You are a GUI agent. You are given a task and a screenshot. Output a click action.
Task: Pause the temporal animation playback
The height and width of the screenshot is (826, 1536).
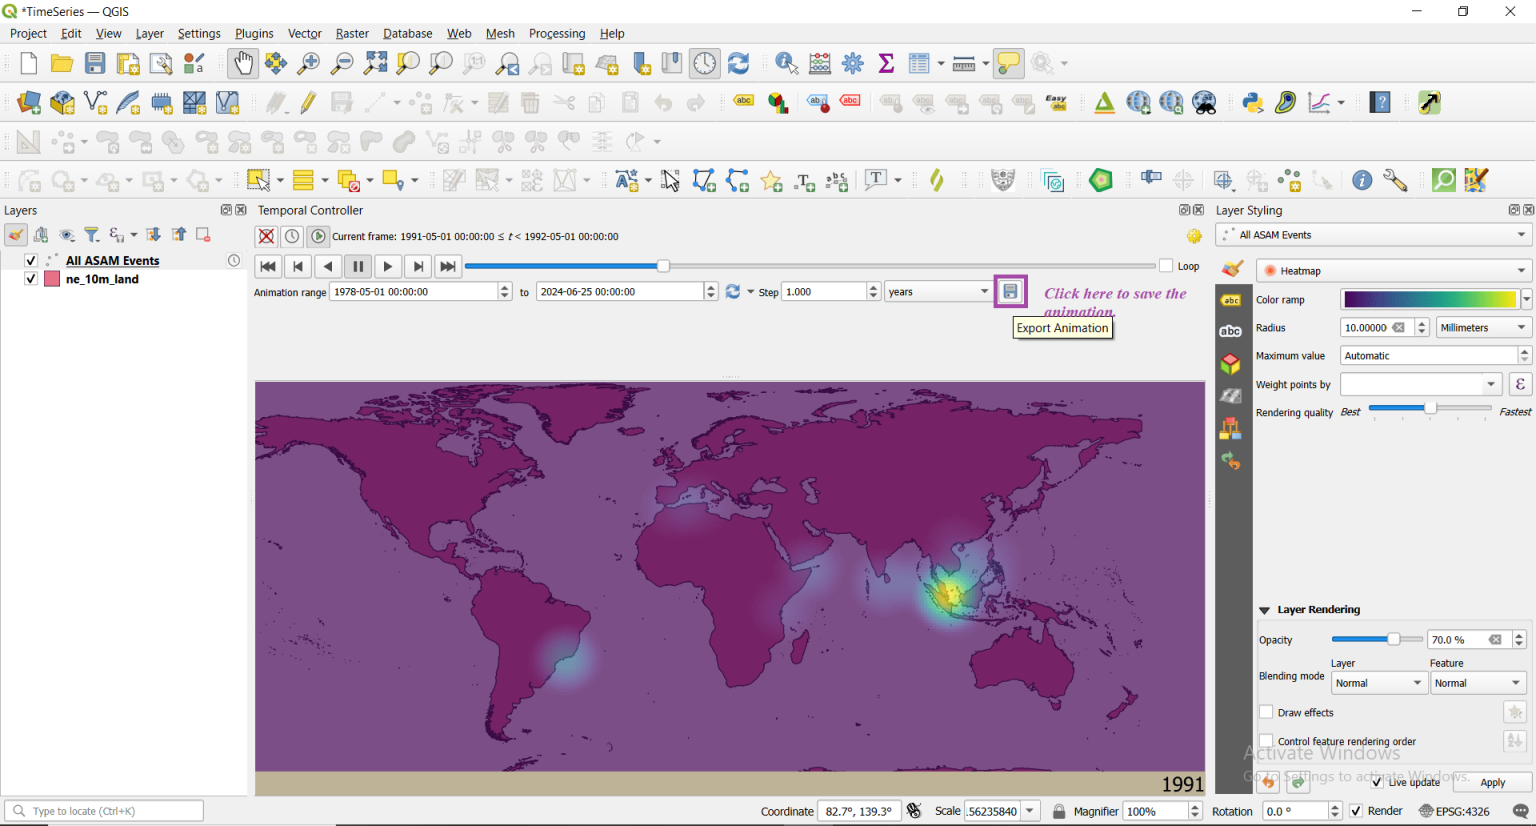[358, 266]
